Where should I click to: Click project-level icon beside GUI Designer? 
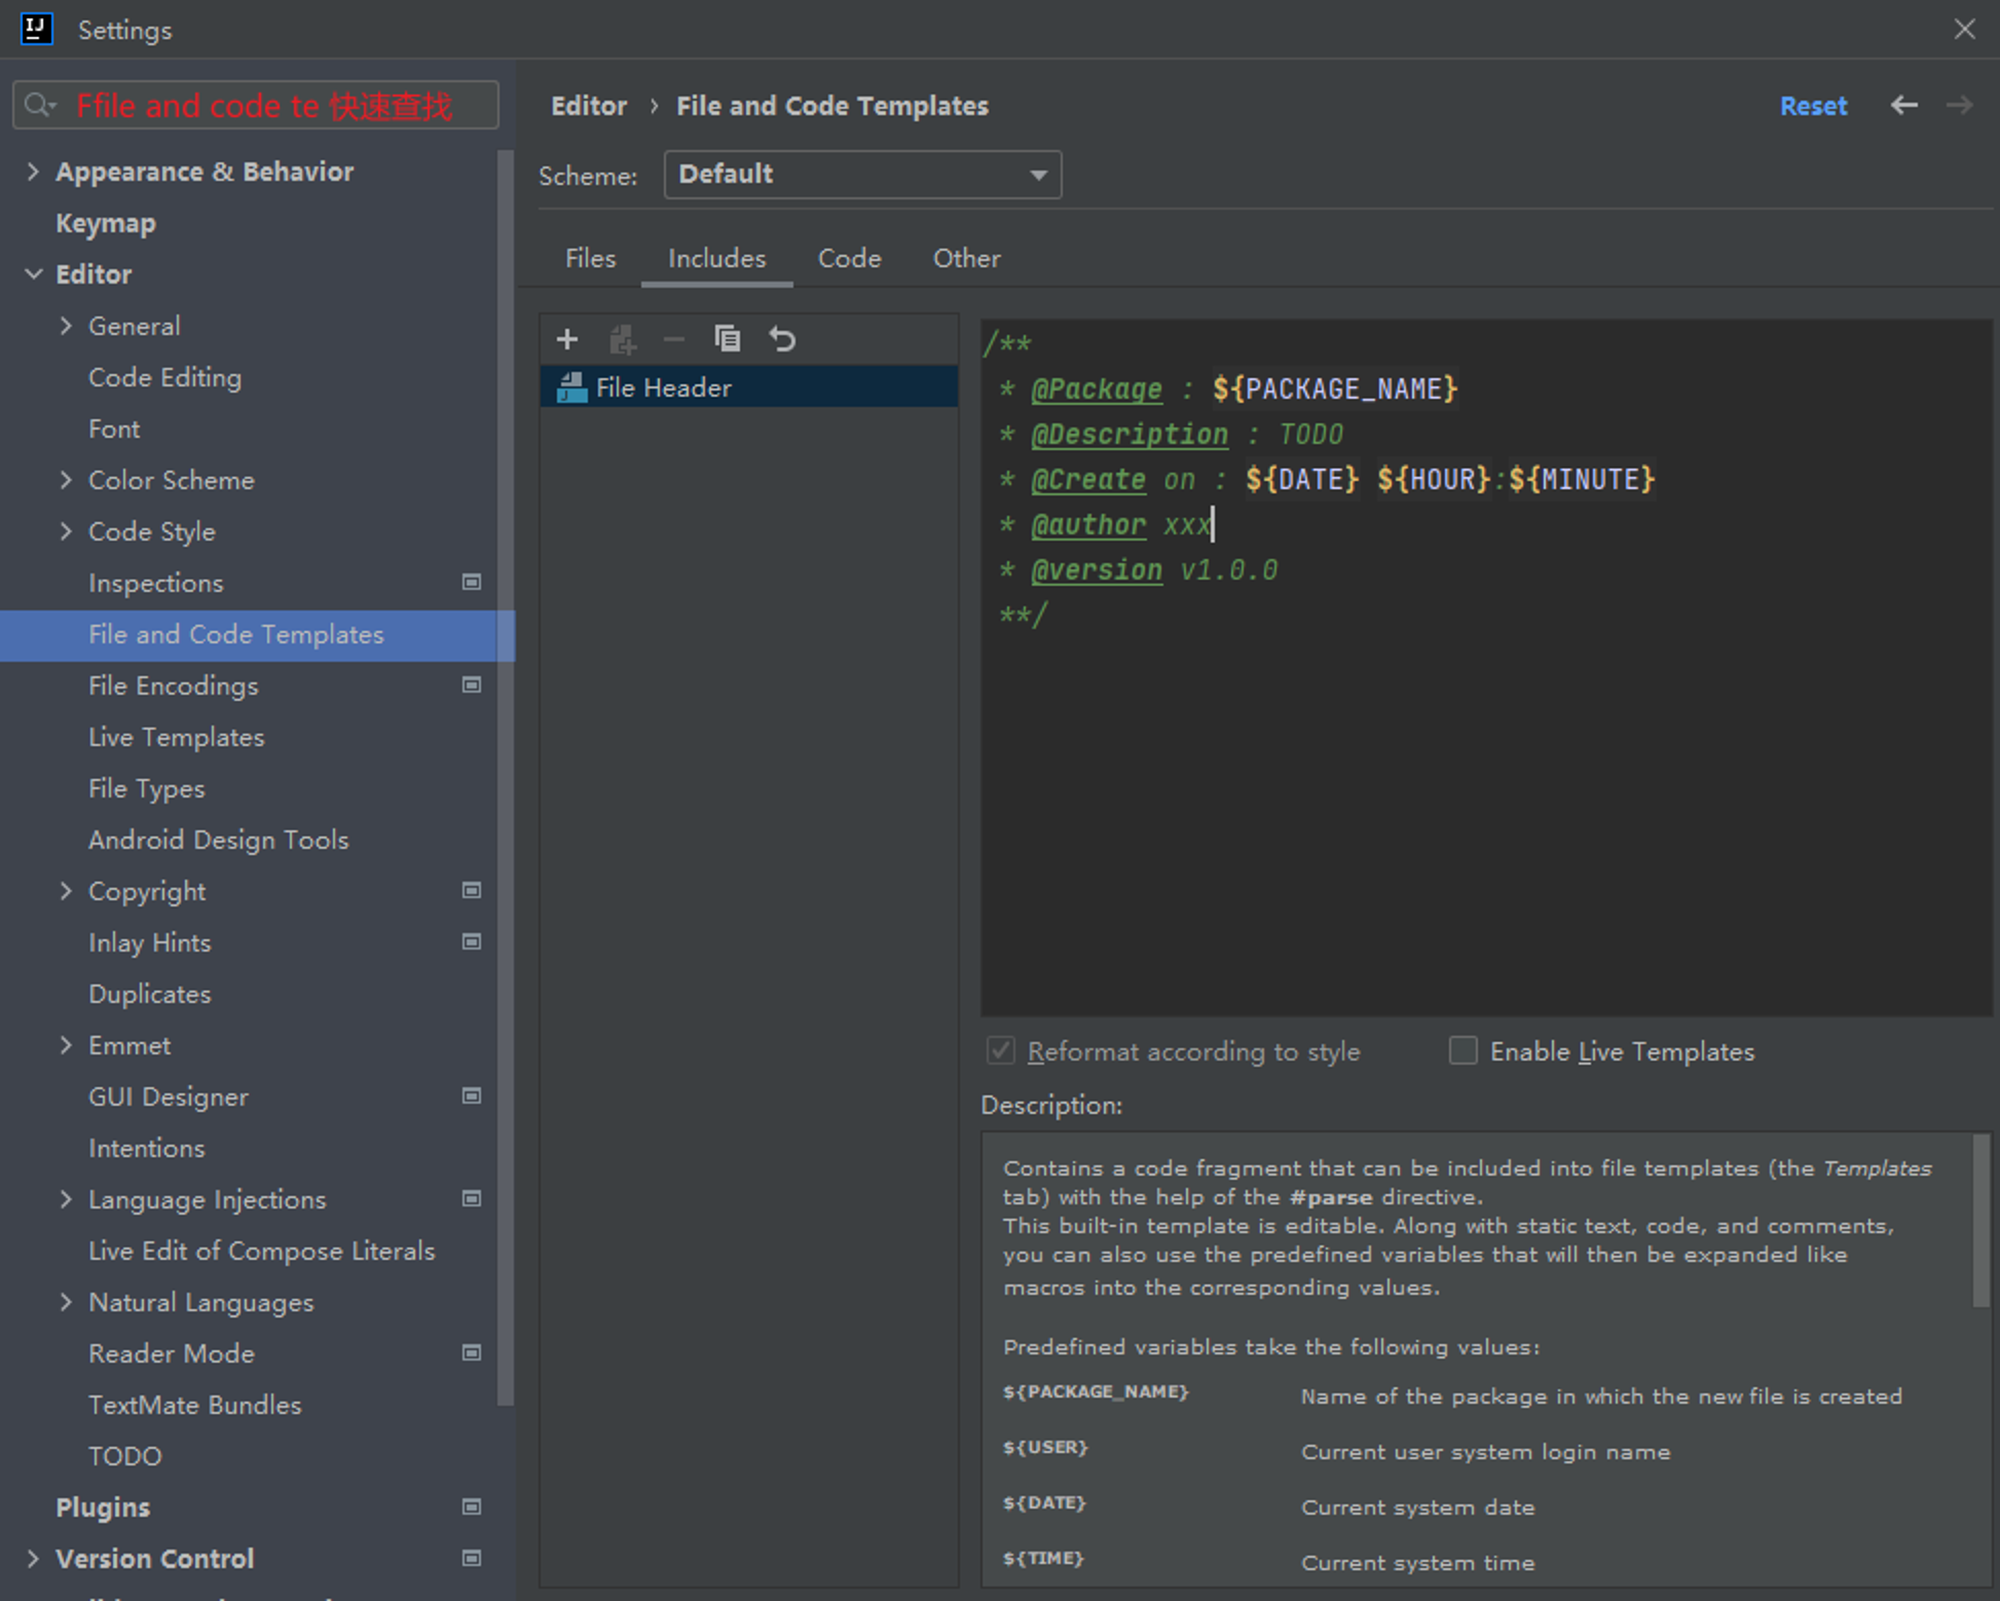click(x=472, y=1096)
